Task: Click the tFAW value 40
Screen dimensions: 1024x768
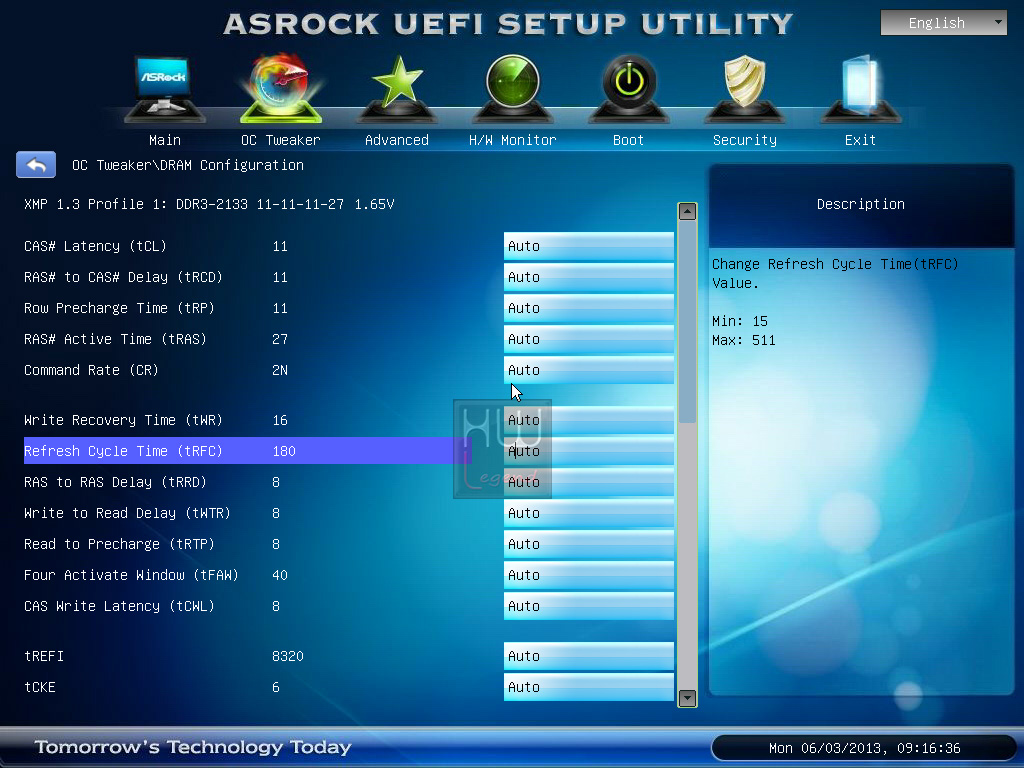Action: pyautogui.click(x=280, y=575)
